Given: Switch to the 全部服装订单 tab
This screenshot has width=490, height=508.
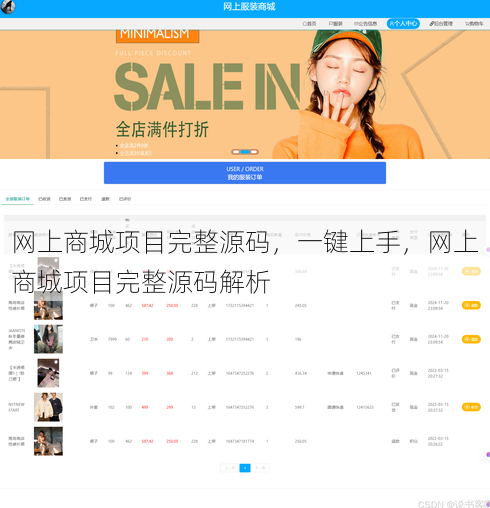Looking at the screenshot, I should click(x=18, y=199).
